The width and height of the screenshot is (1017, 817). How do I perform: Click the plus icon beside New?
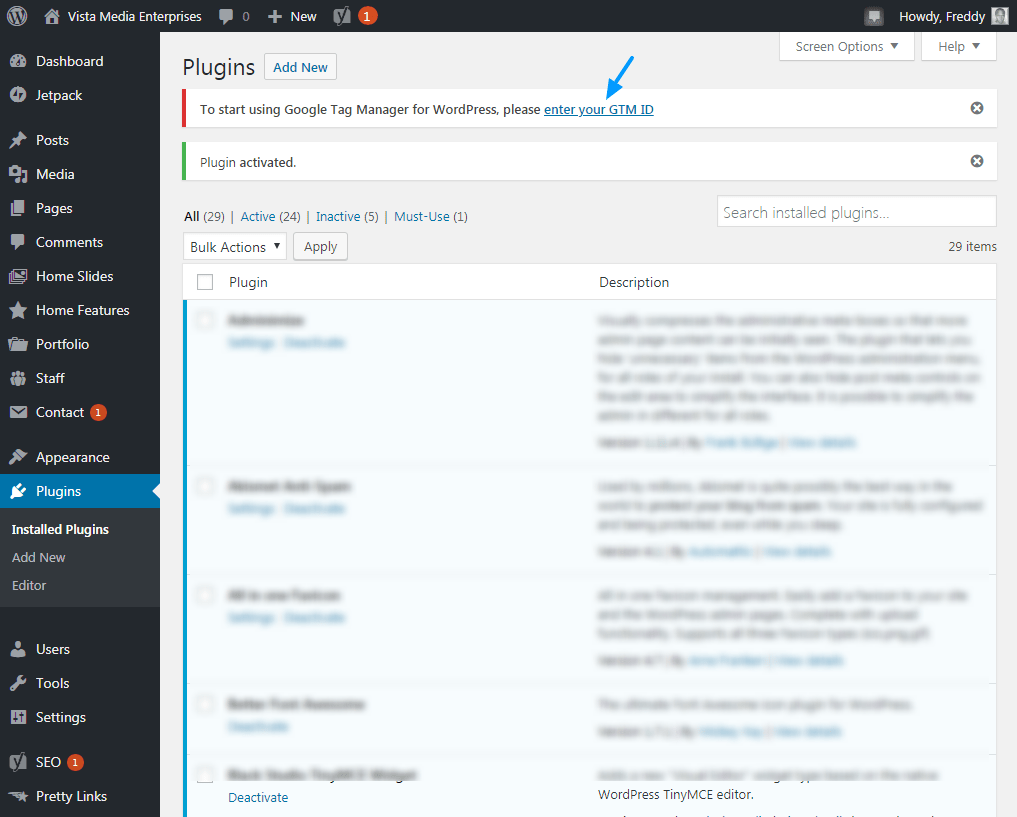tap(275, 17)
